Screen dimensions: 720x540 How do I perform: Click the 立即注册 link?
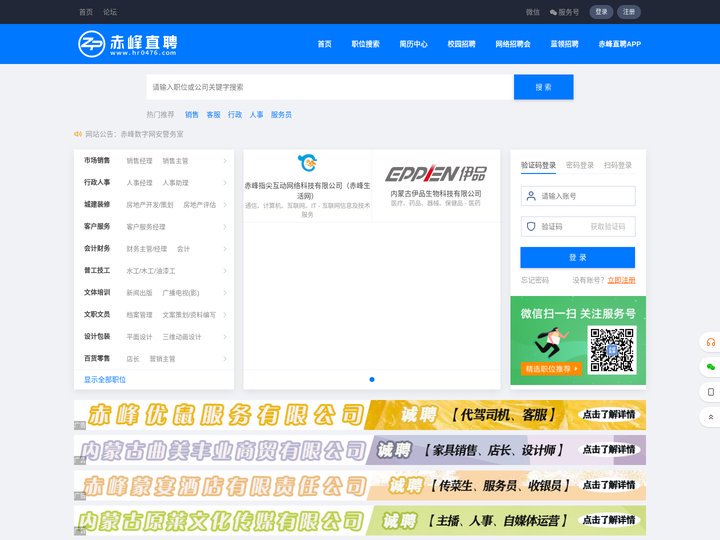[621, 280]
